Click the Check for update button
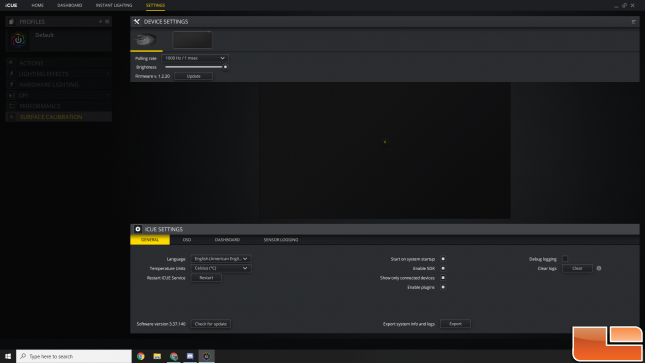 tap(211, 324)
